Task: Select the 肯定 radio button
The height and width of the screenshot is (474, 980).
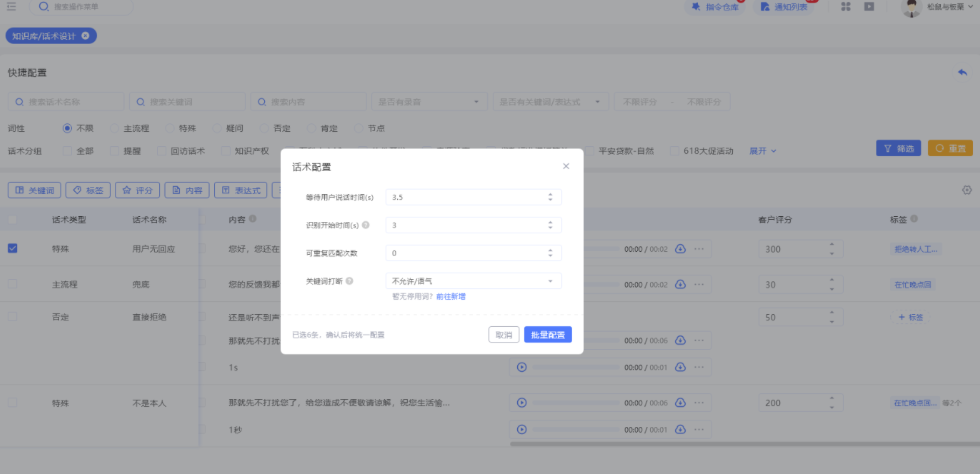Action: (x=311, y=128)
